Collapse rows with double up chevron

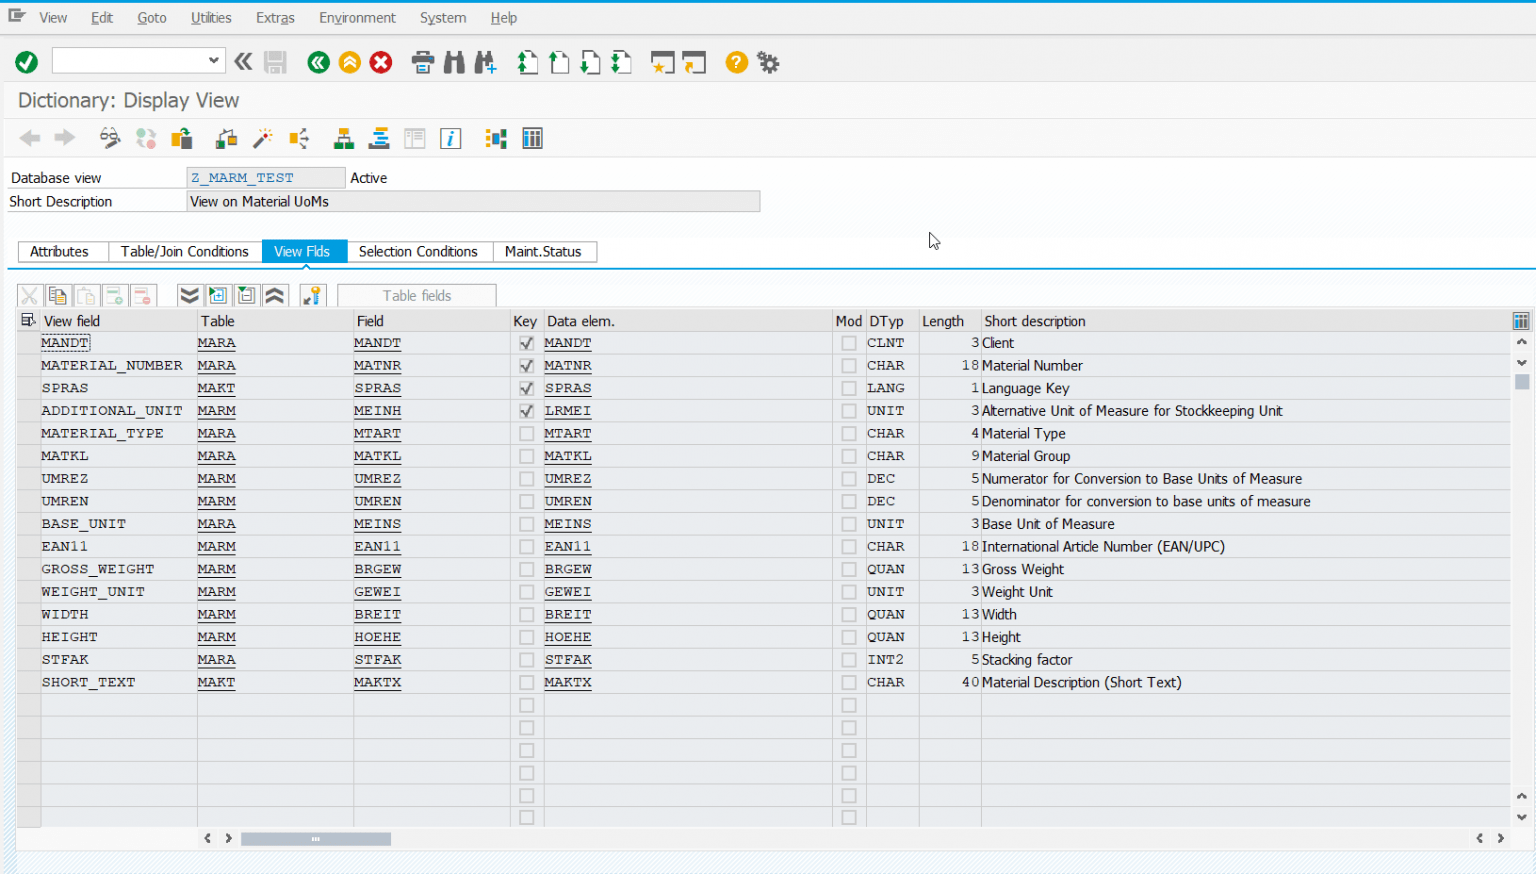(x=275, y=295)
